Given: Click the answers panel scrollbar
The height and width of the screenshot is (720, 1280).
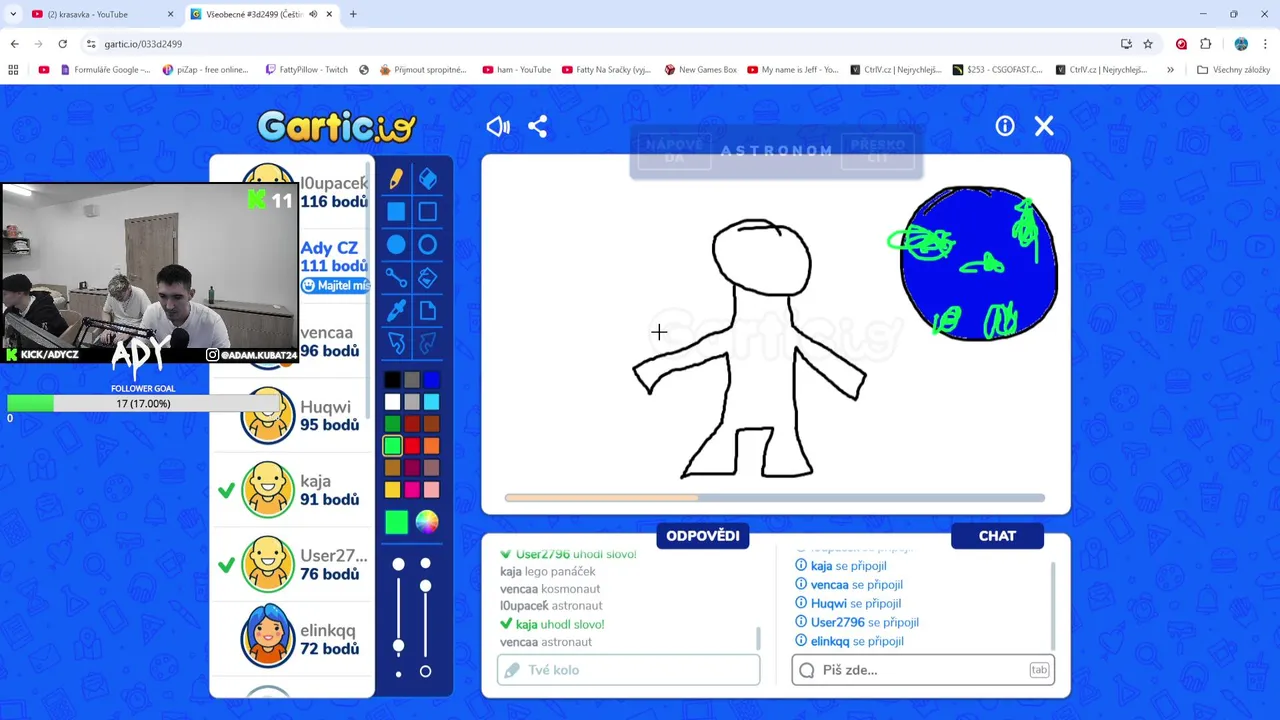Looking at the screenshot, I should coord(758,638).
